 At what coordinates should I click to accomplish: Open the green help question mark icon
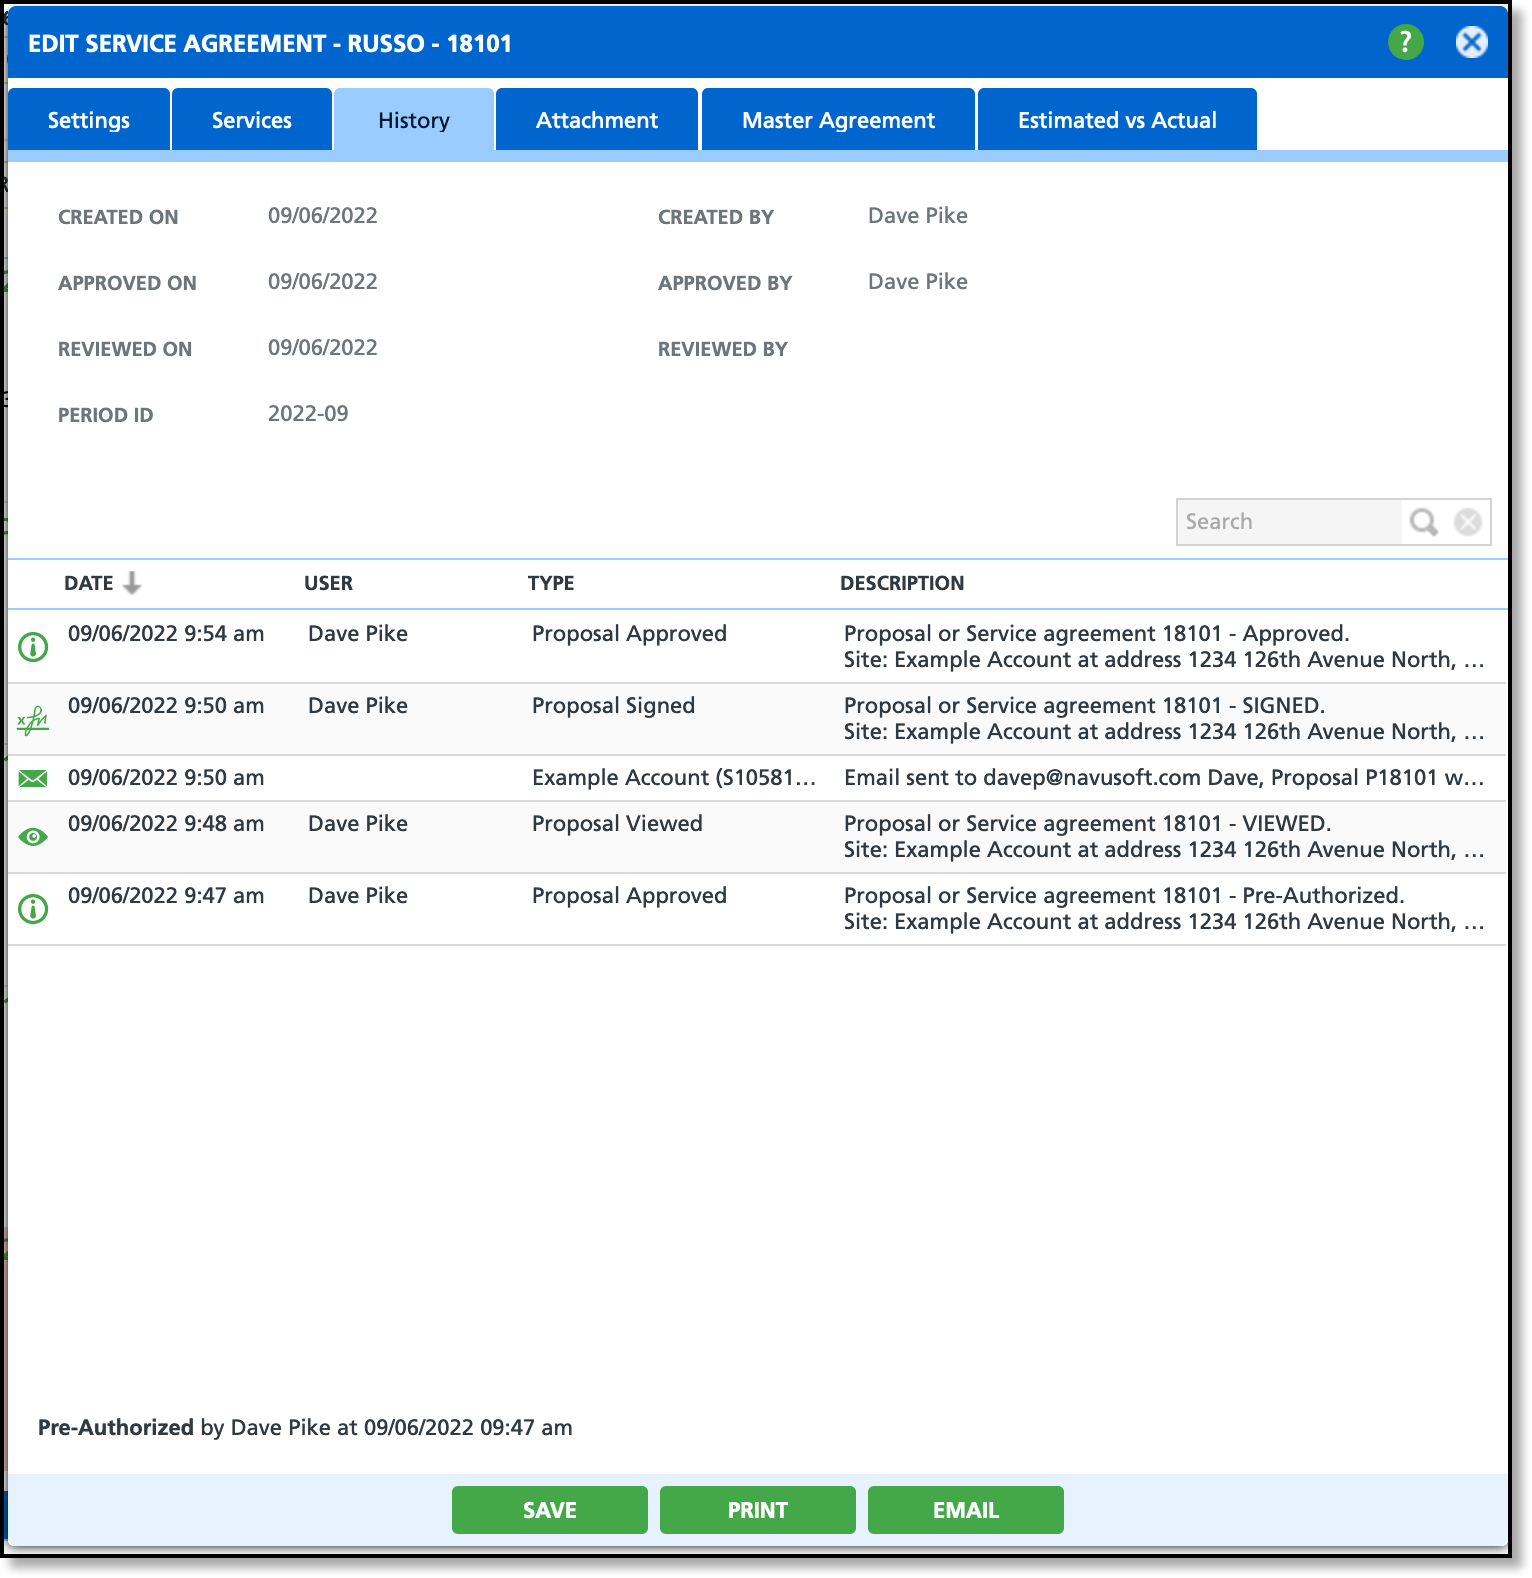(x=1405, y=42)
